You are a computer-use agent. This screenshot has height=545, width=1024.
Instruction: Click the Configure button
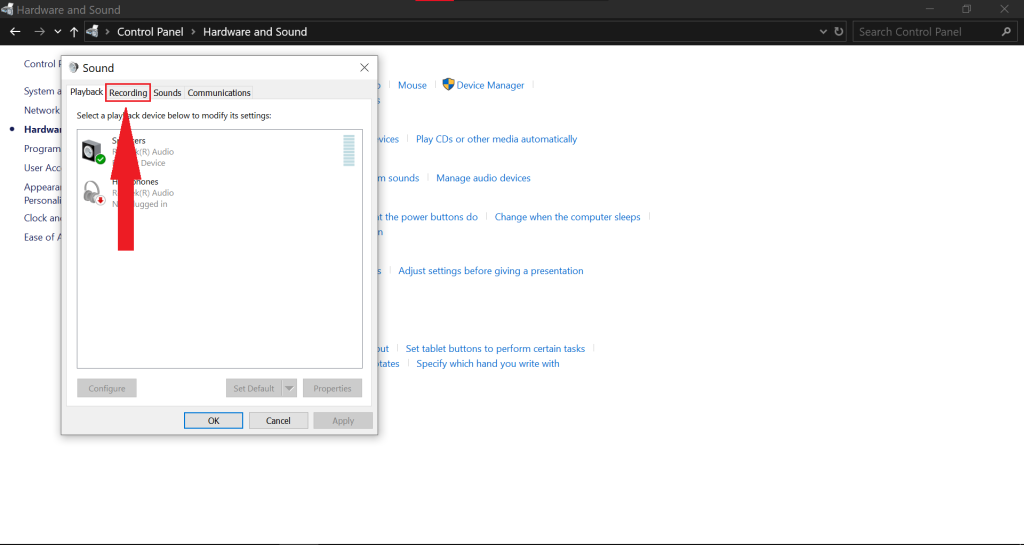(x=106, y=388)
